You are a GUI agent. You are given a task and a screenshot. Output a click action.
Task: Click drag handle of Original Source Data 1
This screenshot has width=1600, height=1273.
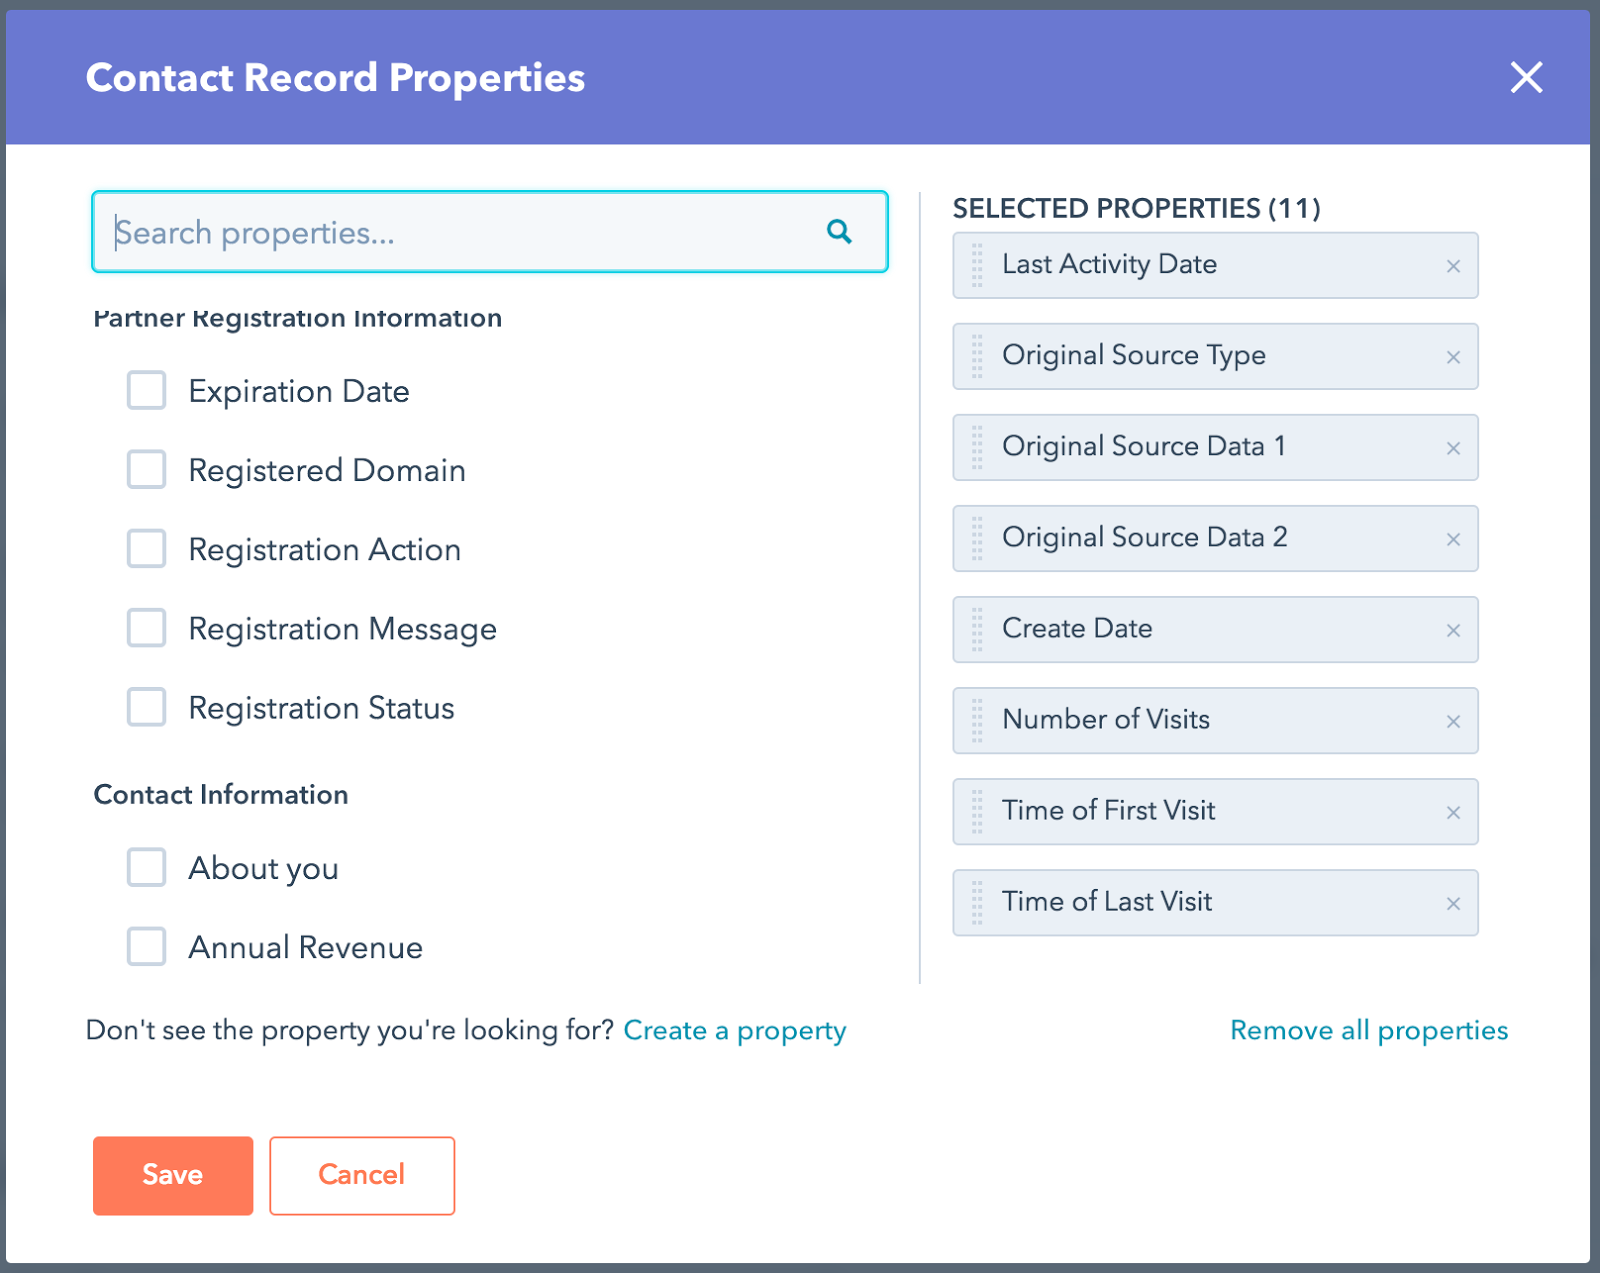(977, 447)
